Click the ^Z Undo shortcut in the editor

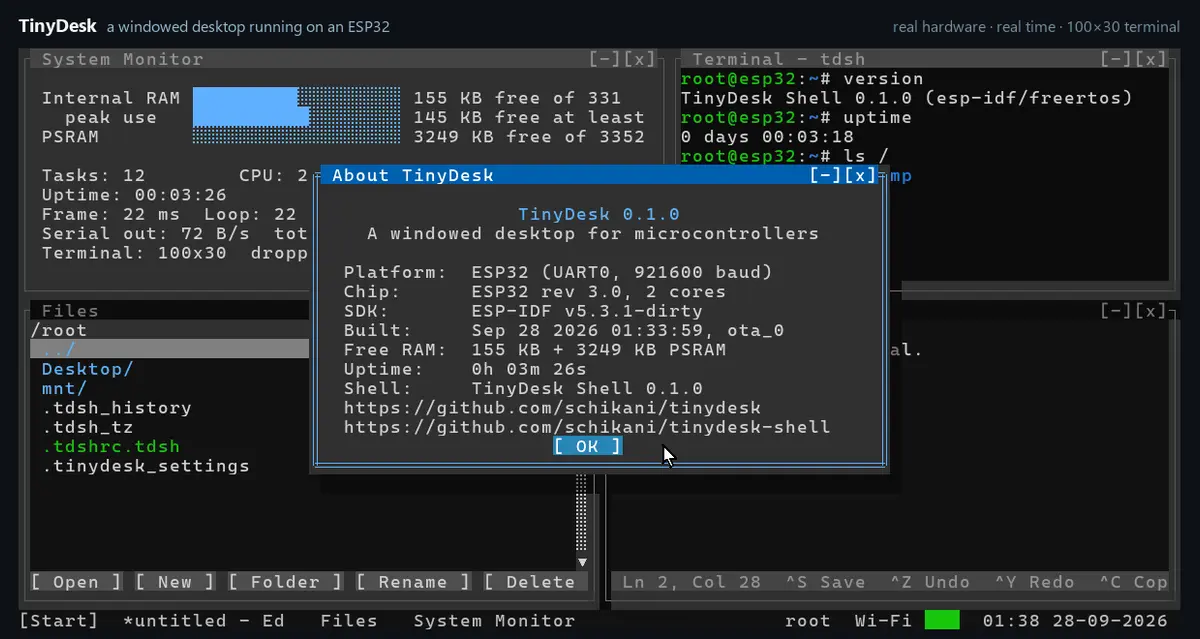pyautogui.click(x=930, y=582)
